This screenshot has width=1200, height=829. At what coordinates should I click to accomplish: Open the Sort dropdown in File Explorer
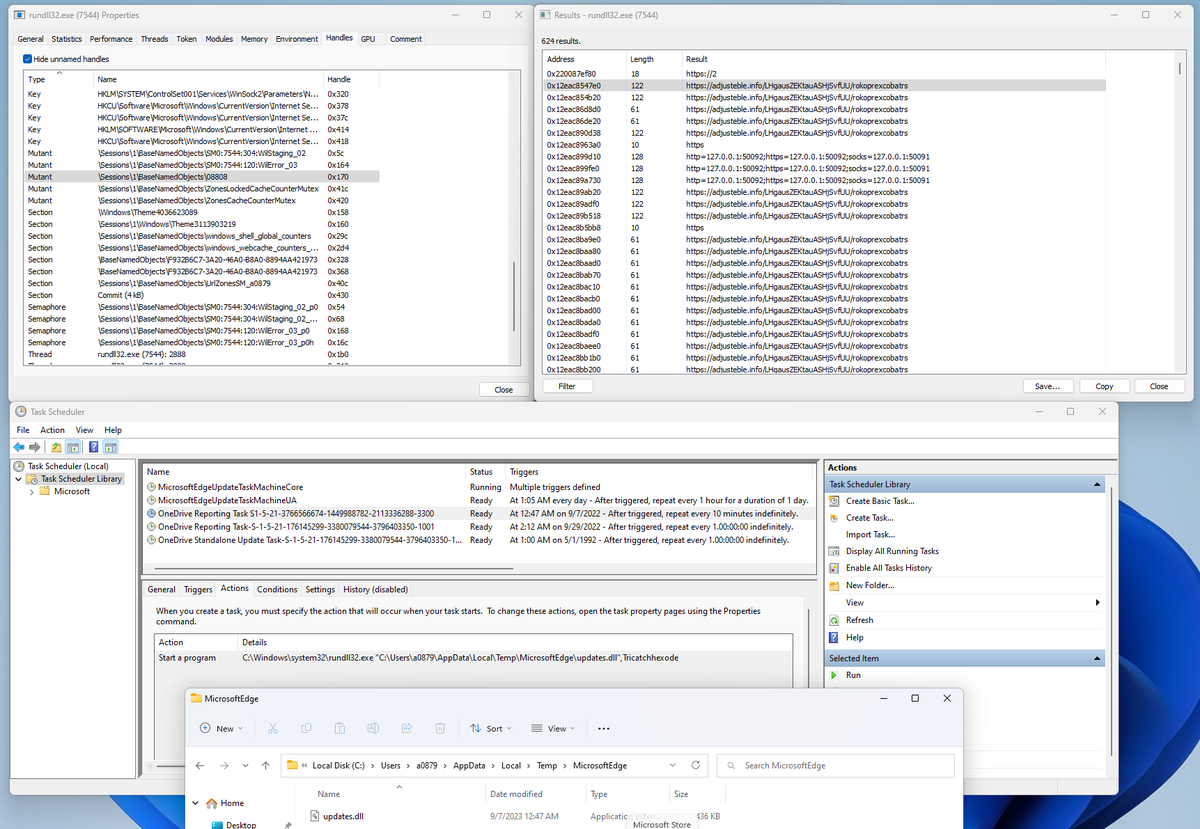490,728
